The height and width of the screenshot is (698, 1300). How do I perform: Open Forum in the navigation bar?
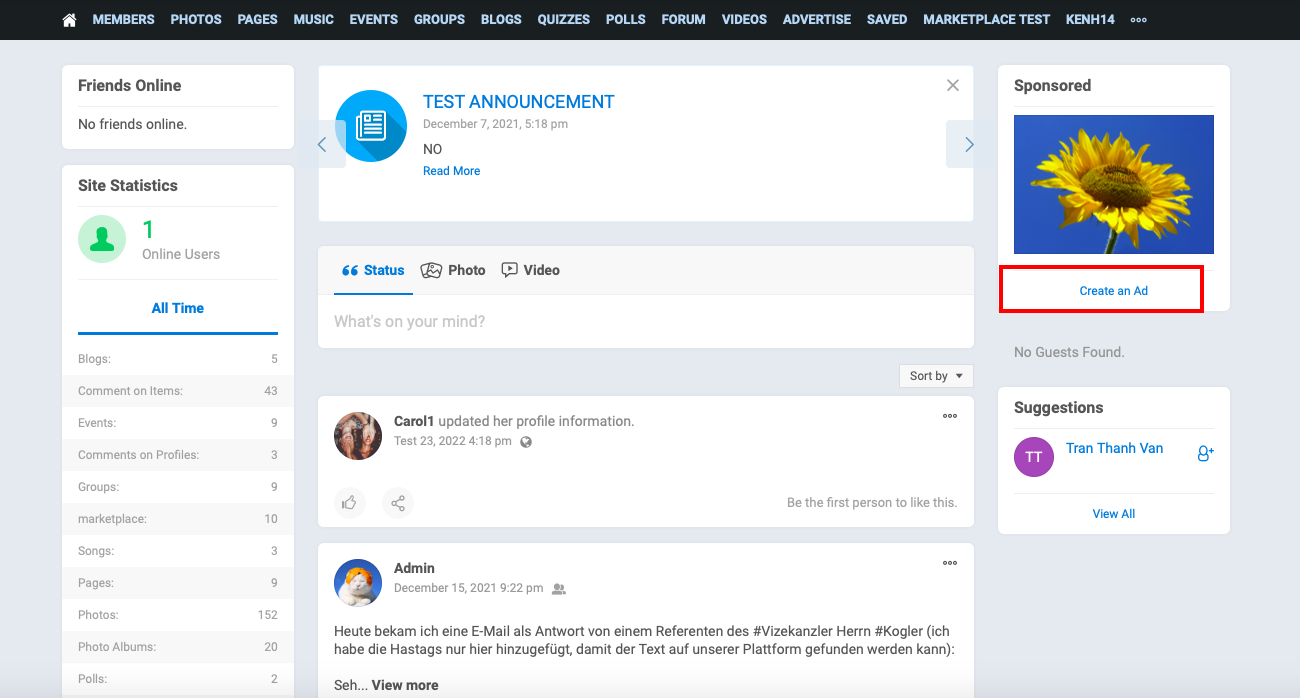(684, 19)
